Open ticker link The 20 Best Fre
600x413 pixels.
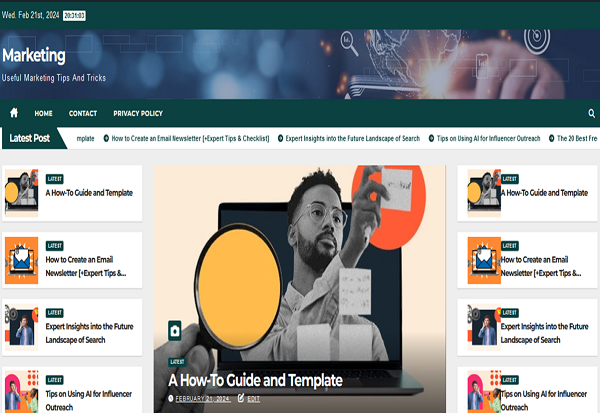pyautogui.click(x=577, y=139)
